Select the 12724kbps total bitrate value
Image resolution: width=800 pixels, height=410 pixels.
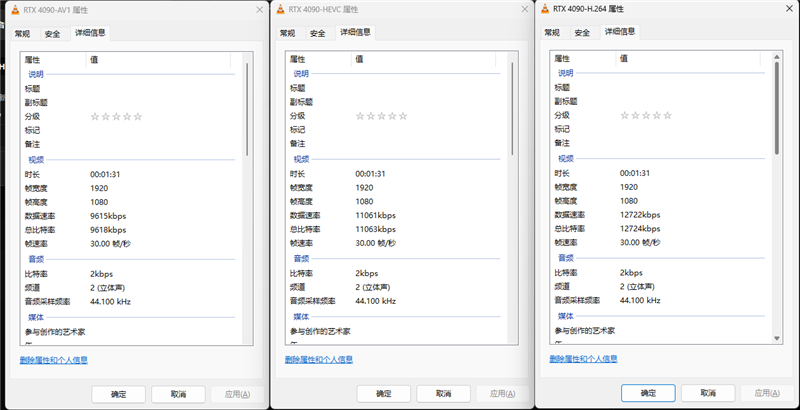(640, 228)
